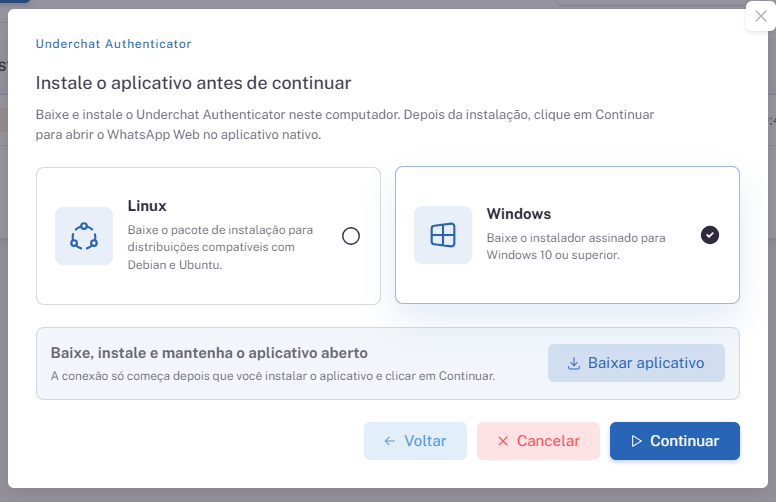Click the Windows logo icon
The width and height of the screenshot is (776, 502).
pos(443,235)
